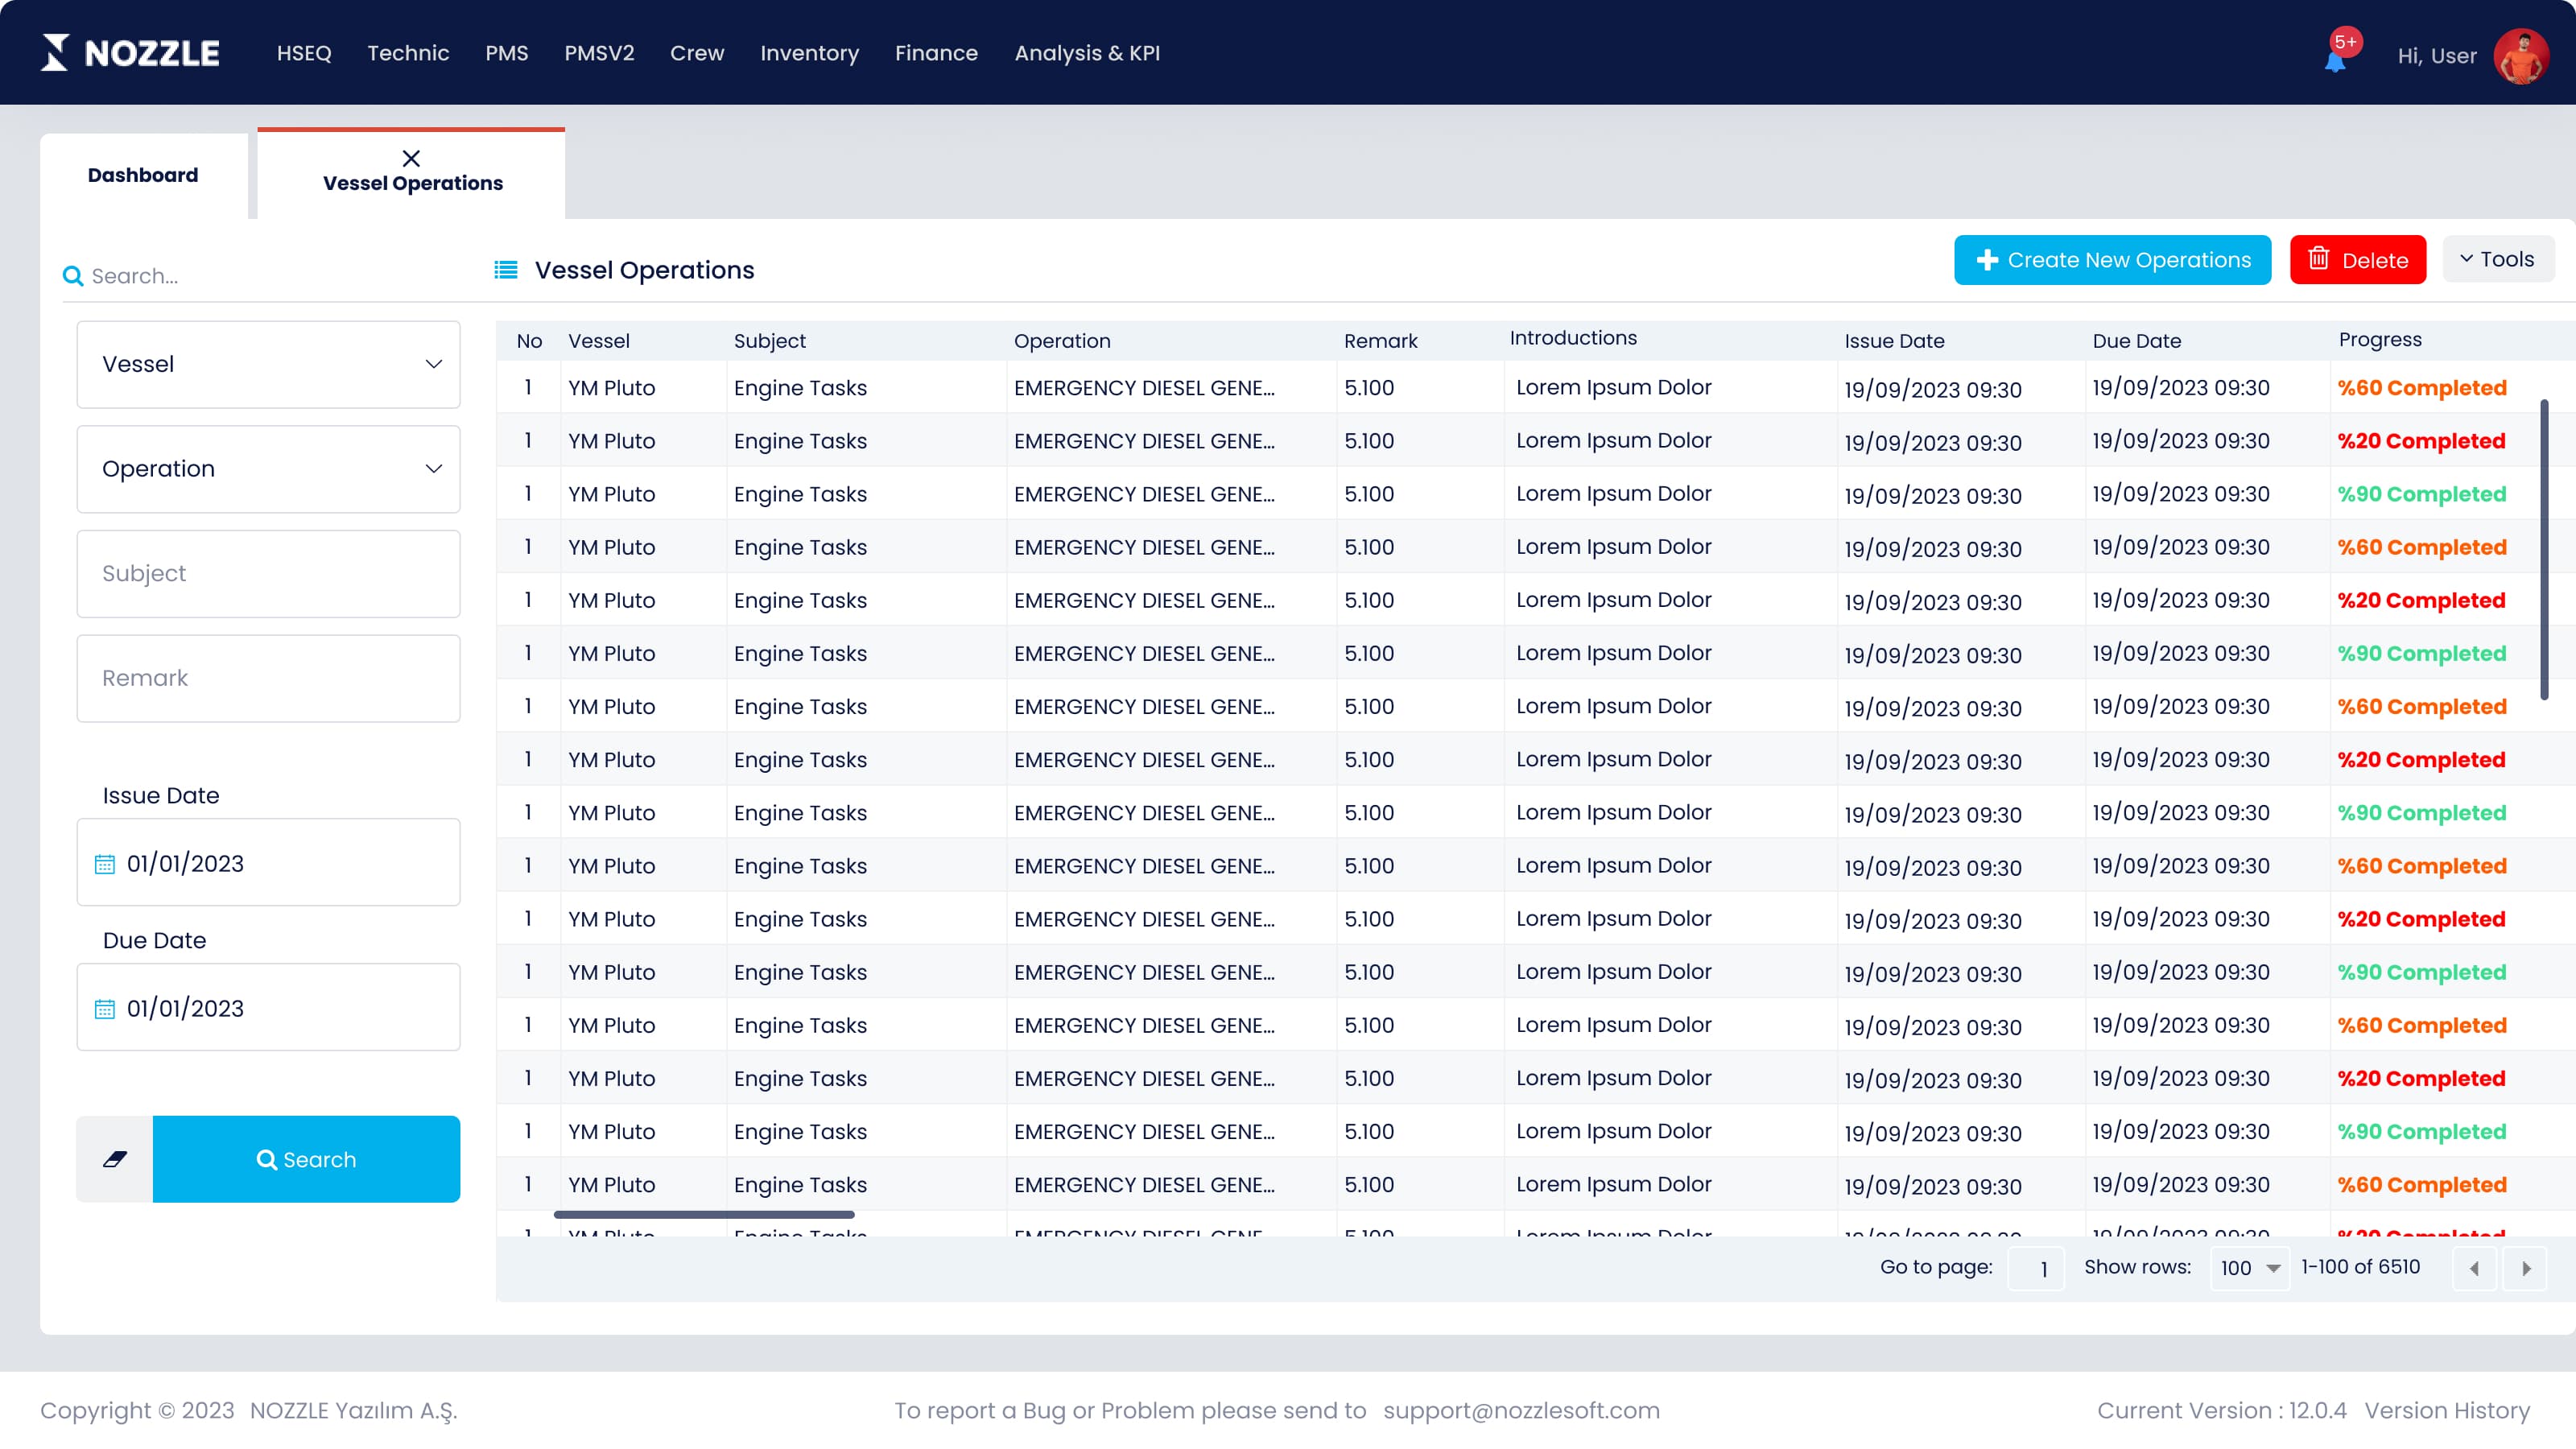Screen dimensions: 2576x1449
Task: Open the notifications bell icon
Action: pos(2335,61)
